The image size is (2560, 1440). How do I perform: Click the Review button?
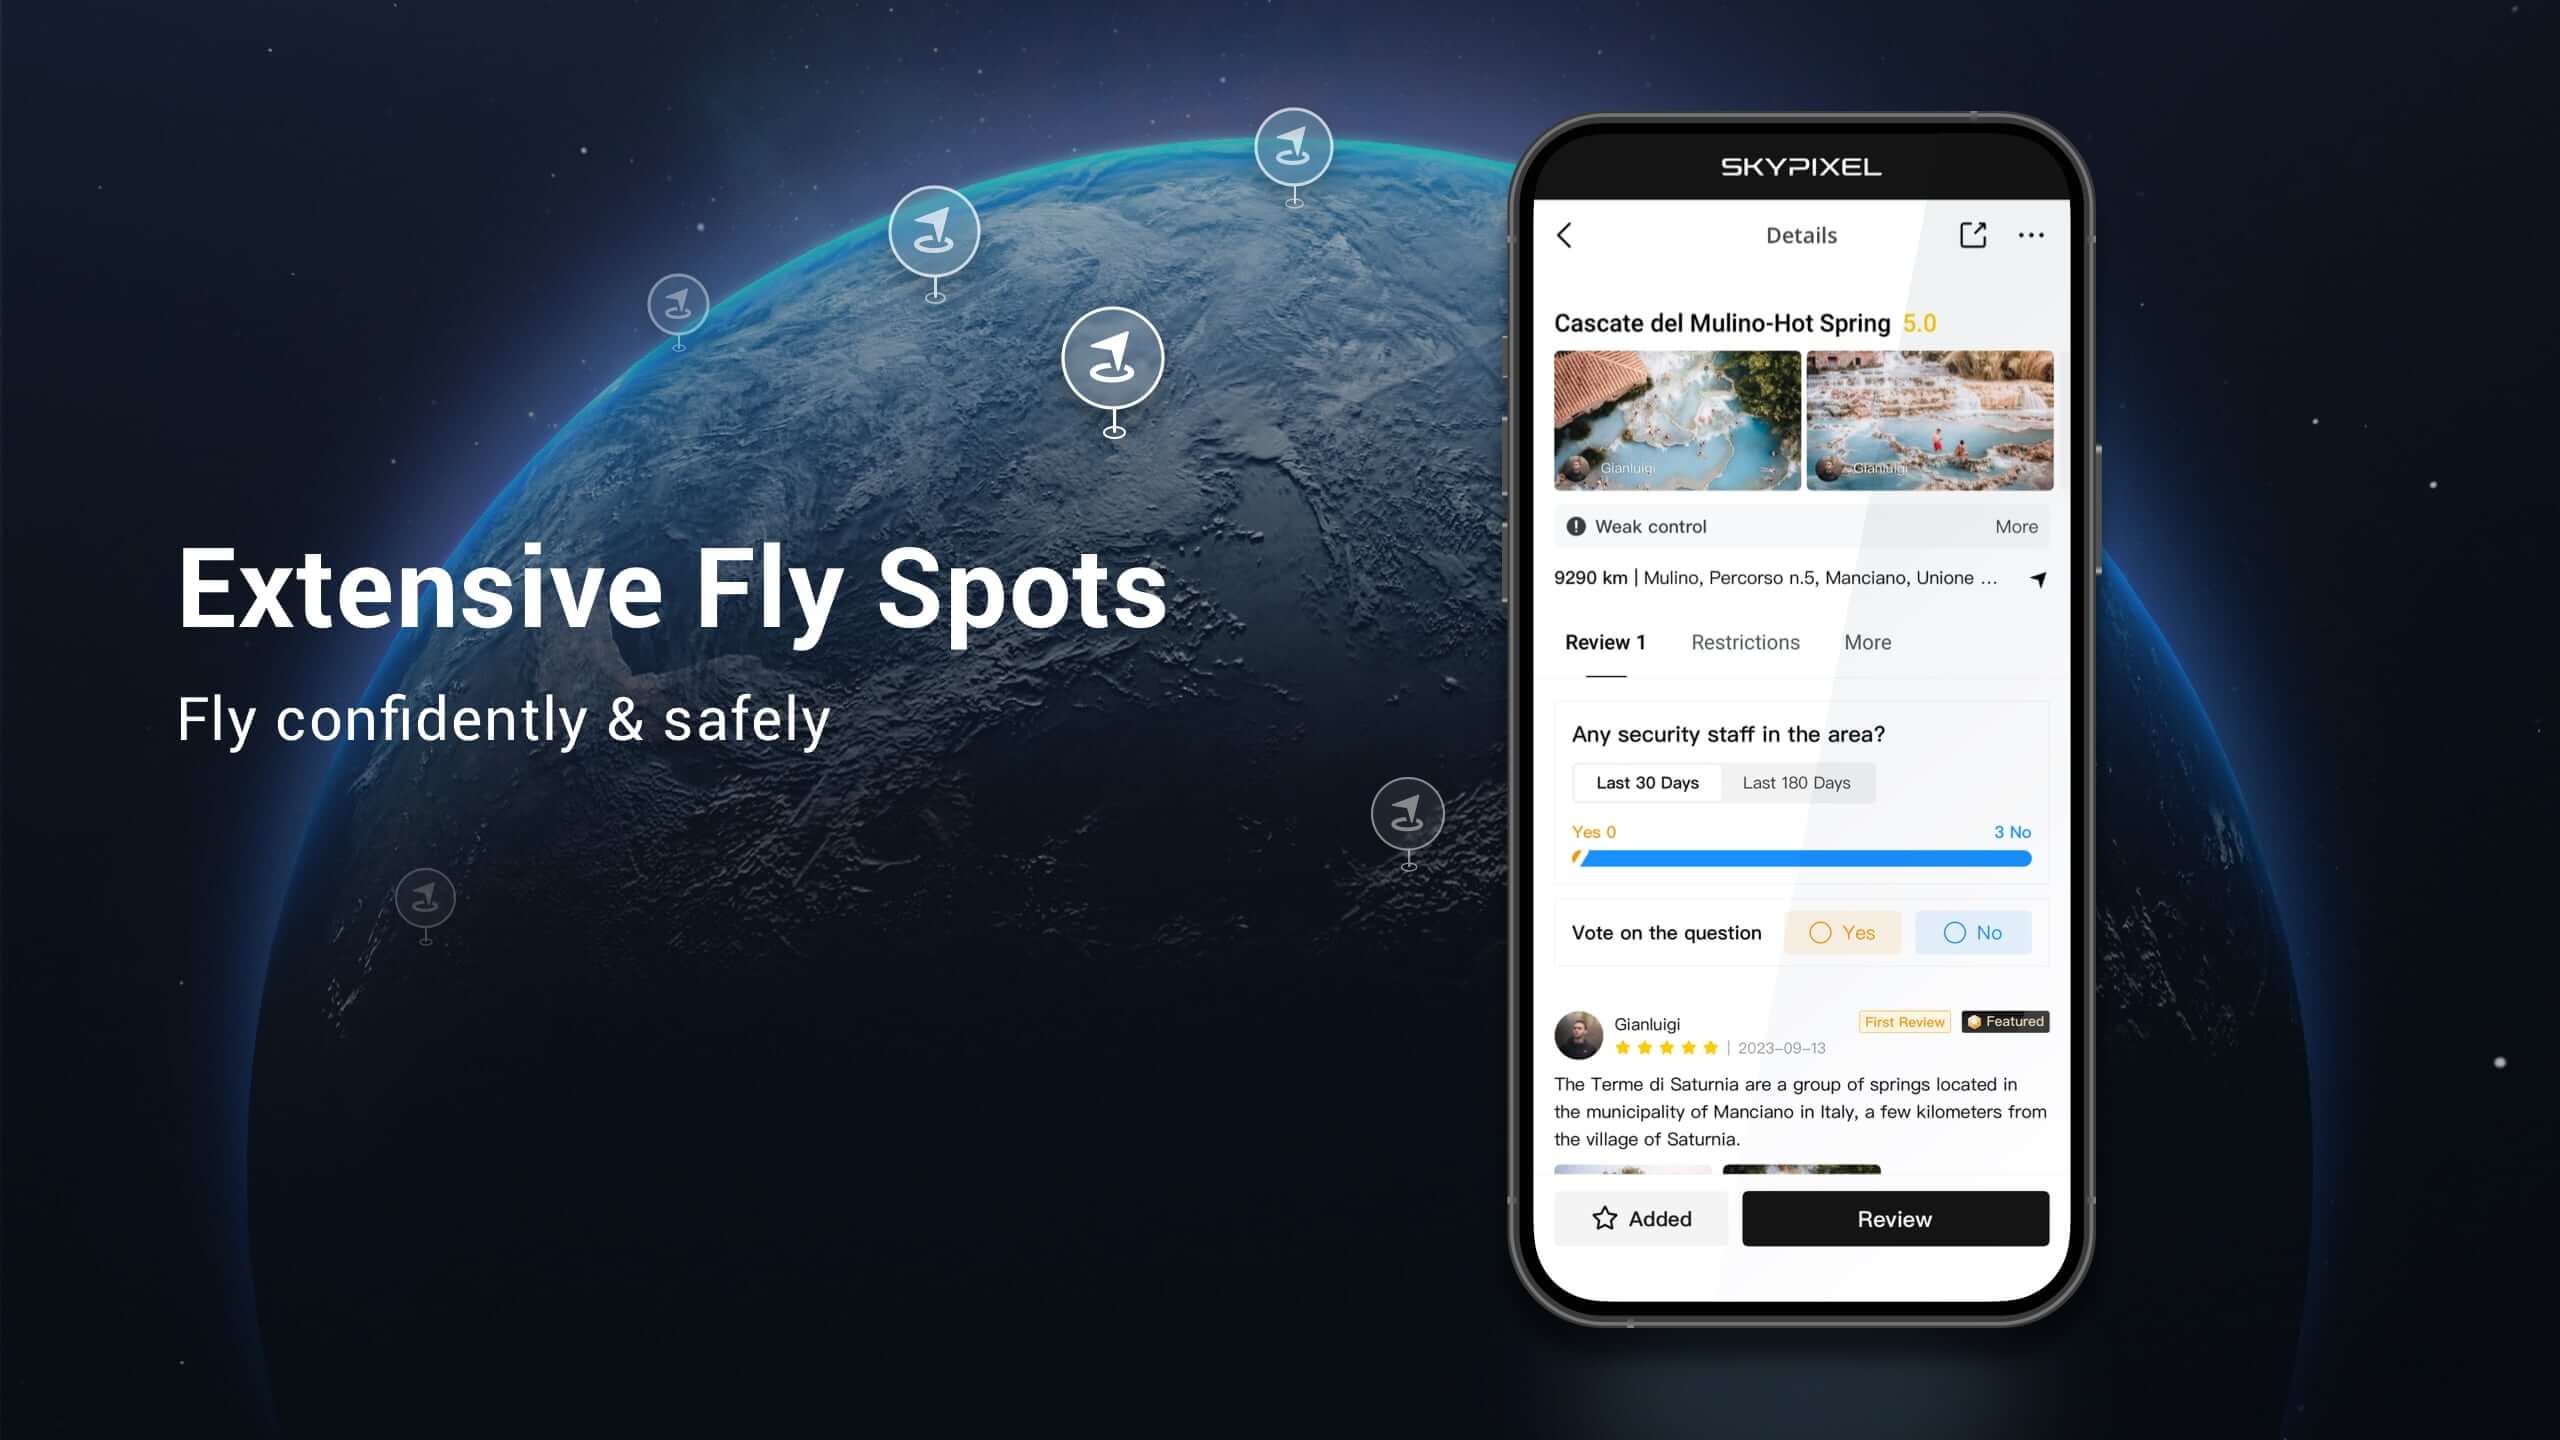pos(1895,1218)
